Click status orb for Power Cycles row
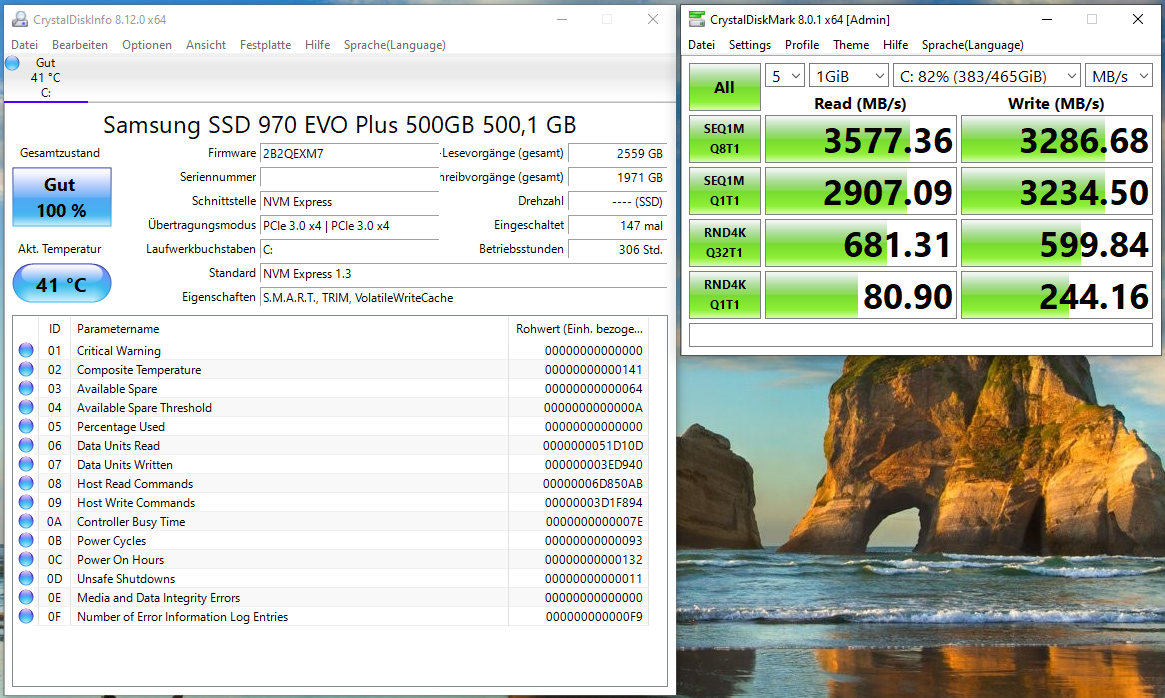1165x698 pixels. pos(26,540)
